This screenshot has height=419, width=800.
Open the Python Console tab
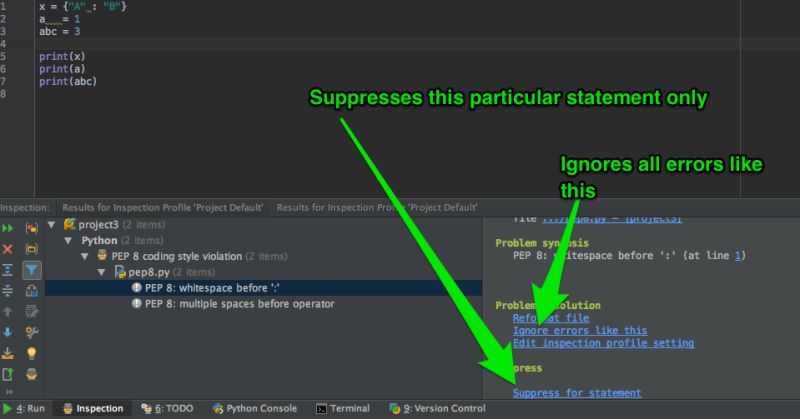pyautogui.click(x=255, y=409)
